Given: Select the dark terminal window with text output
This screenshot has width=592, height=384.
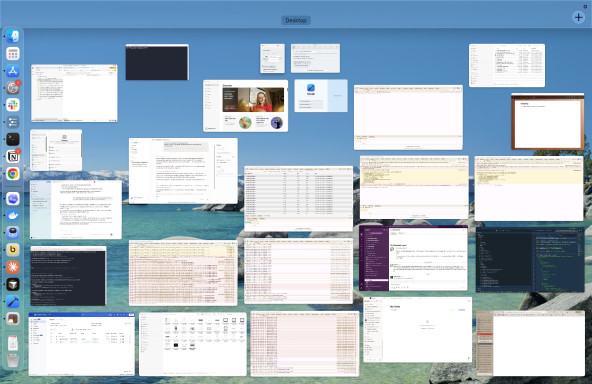Looking at the screenshot, I should (x=68, y=276).
